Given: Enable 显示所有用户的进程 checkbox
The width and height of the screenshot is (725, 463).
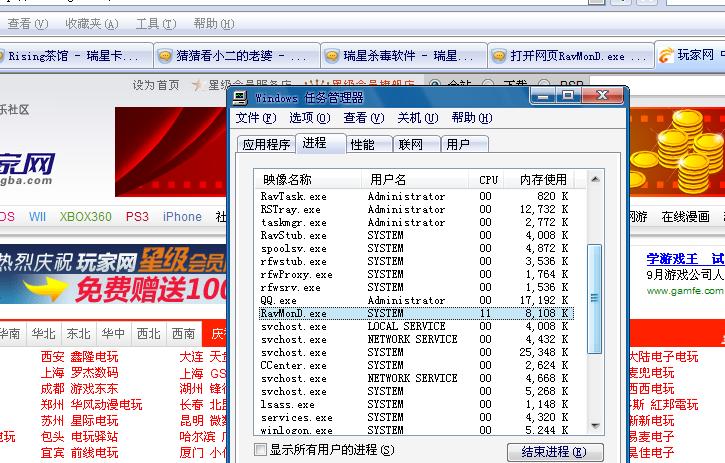Looking at the screenshot, I should click(260, 449).
